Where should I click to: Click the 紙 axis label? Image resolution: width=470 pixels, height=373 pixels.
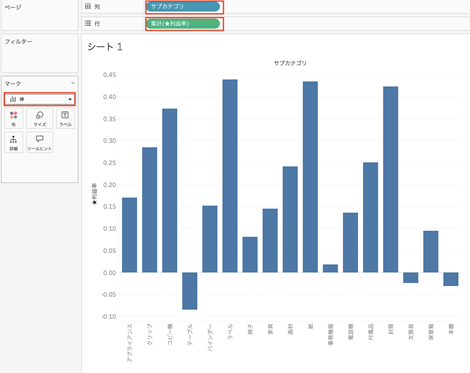(310, 327)
